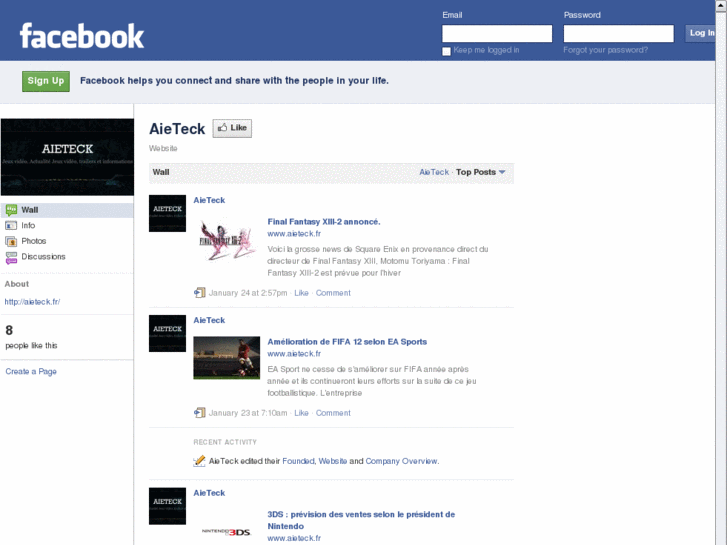Click the pencil edit icon in Recent Activity
Screen dimensions: 727x545
199,461
